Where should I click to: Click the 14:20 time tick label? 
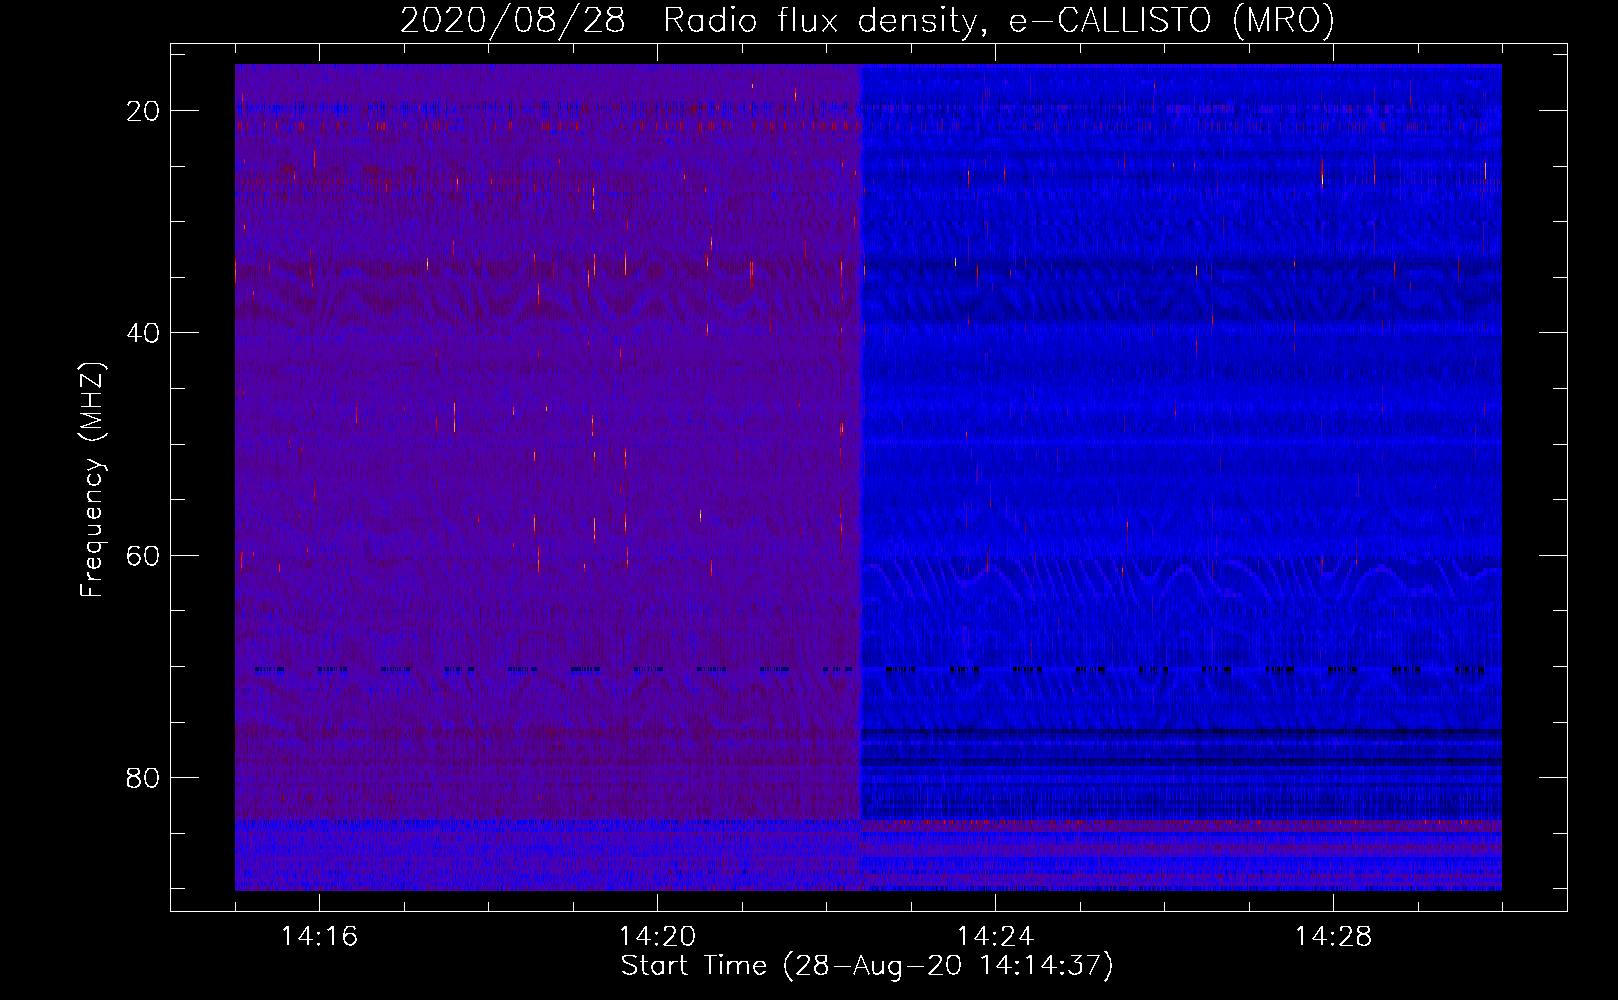(x=657, y=937)
